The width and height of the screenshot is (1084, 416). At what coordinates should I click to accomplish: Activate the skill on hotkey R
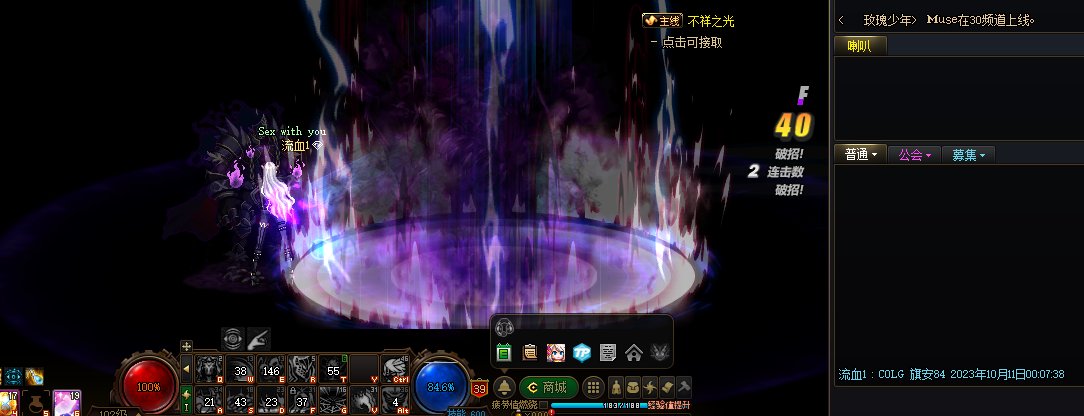302,369
